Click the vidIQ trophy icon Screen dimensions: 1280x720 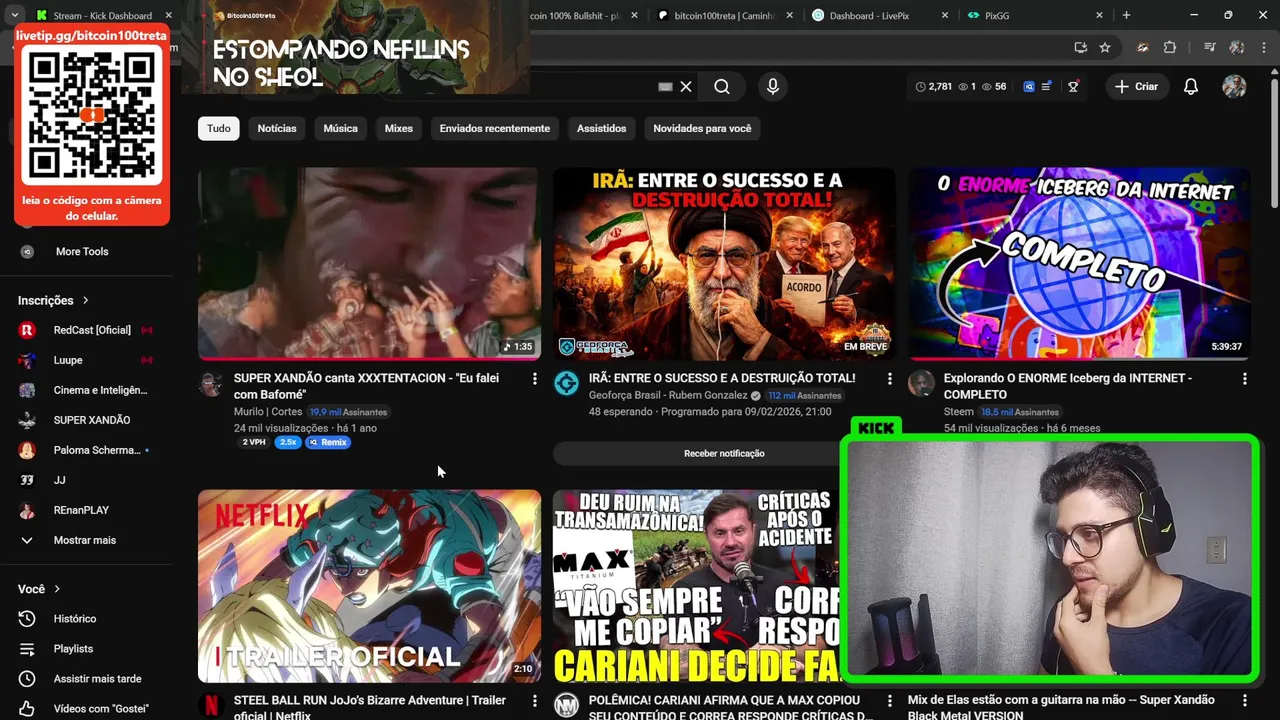pos(1073,87)
